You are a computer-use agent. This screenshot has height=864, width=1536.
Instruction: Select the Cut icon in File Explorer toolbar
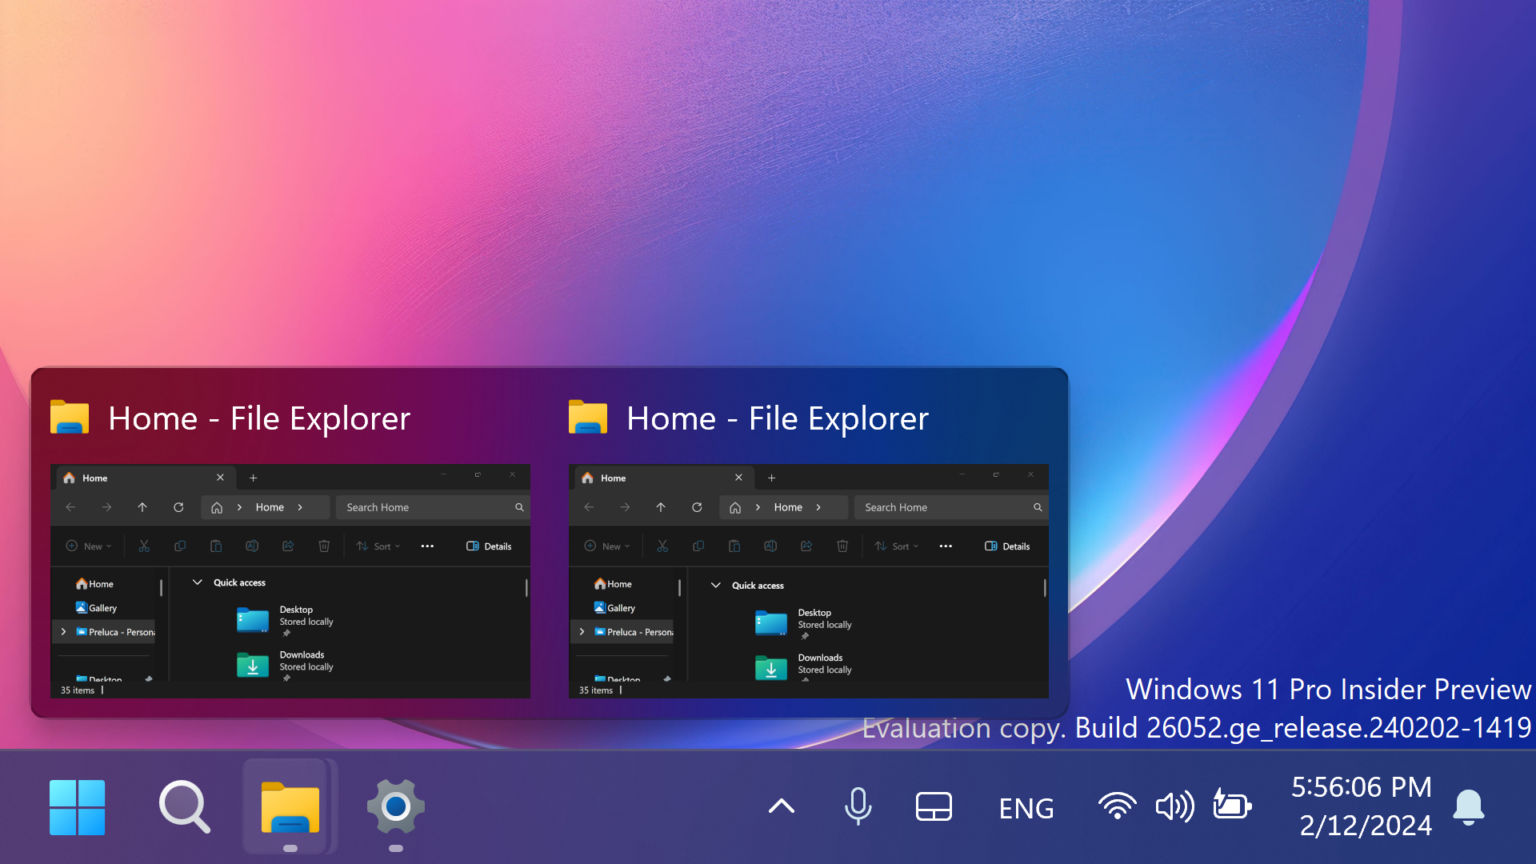pyautogui.click(x=144, y=546)
